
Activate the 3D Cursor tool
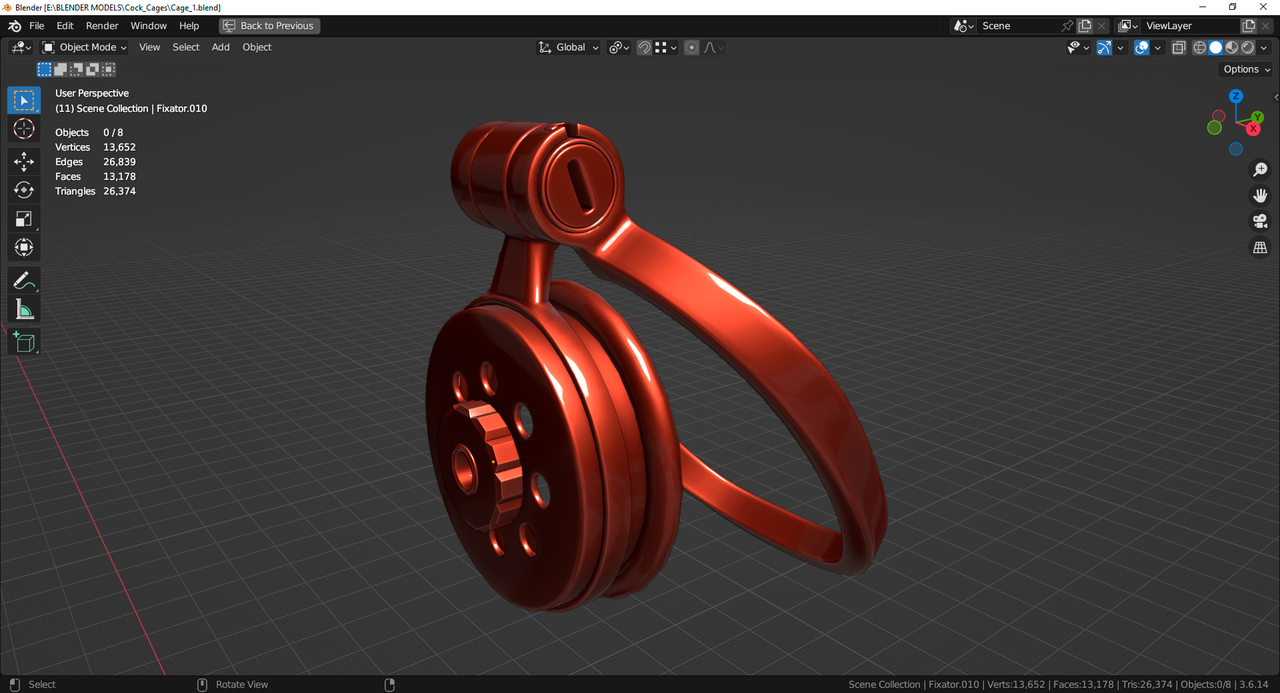pyautogui.click(x=24, y=129)
